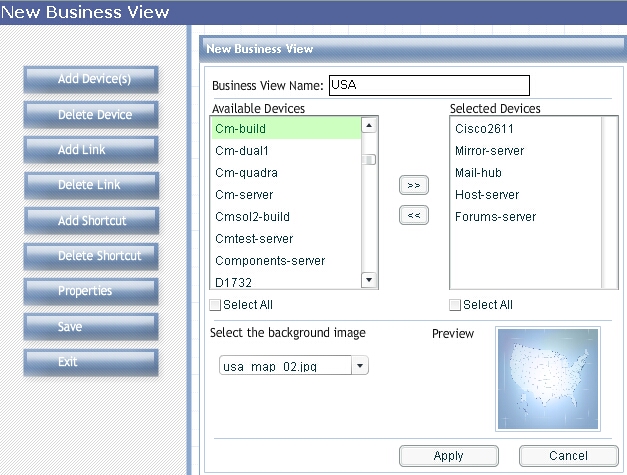The height and width of the screenshot is (475, 627).
Task: Open Properties from the sidebar
Action: click(x=91, y=291)
